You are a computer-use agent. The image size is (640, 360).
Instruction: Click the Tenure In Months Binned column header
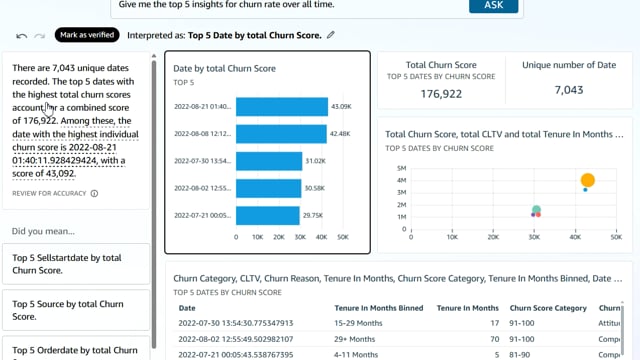(378, 308)
